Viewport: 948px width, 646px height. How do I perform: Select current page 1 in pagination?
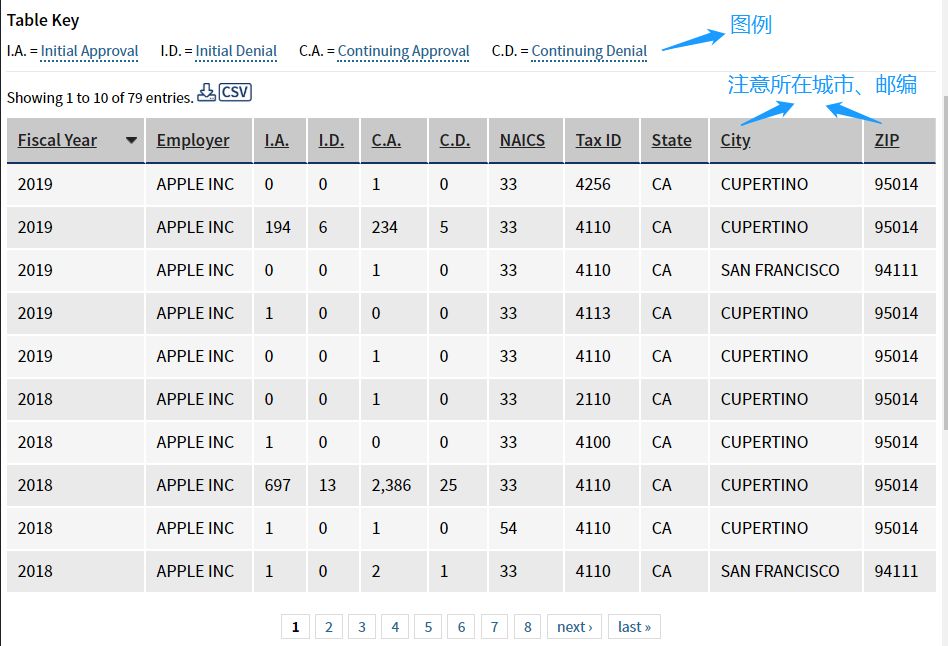pos(296,627)
